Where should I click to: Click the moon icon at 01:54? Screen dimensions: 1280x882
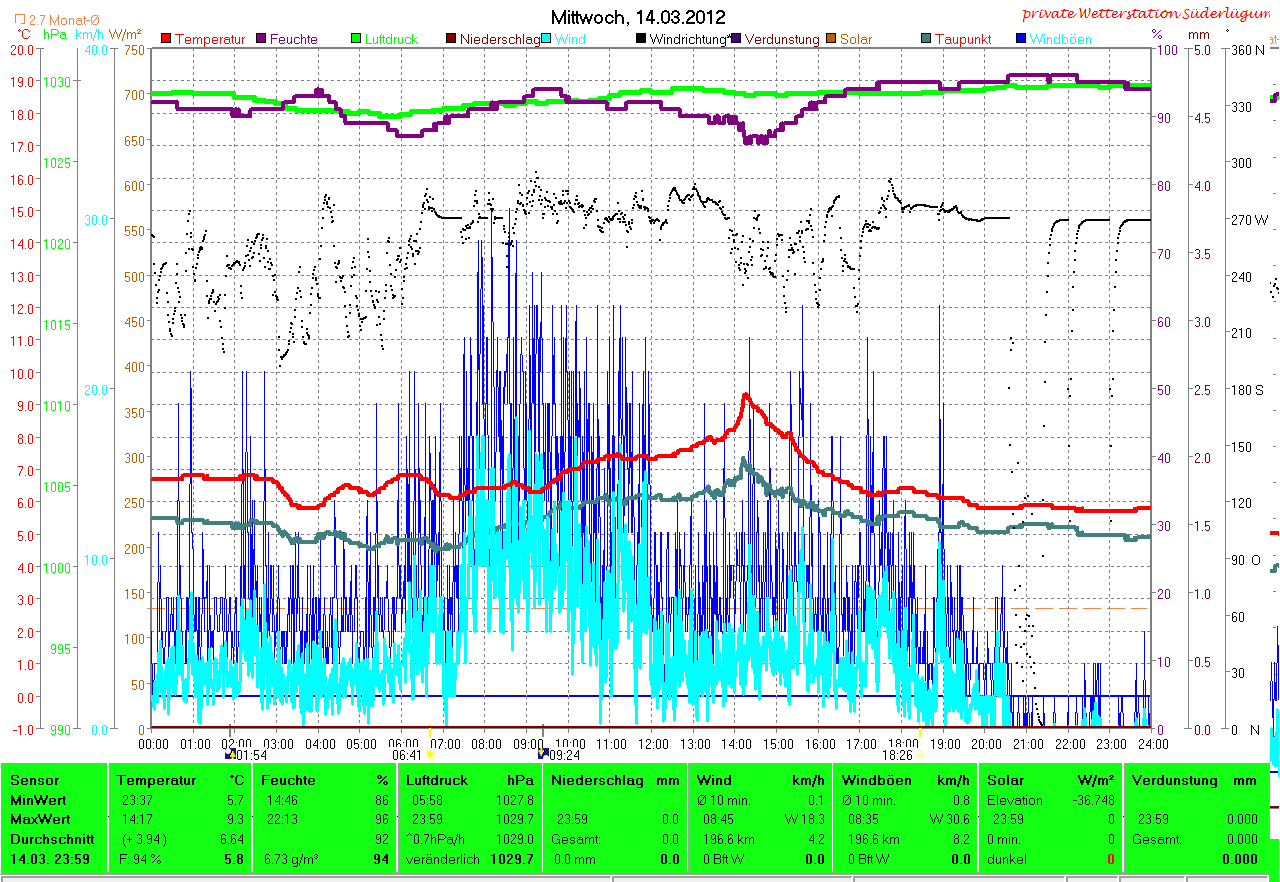point(231,755)
